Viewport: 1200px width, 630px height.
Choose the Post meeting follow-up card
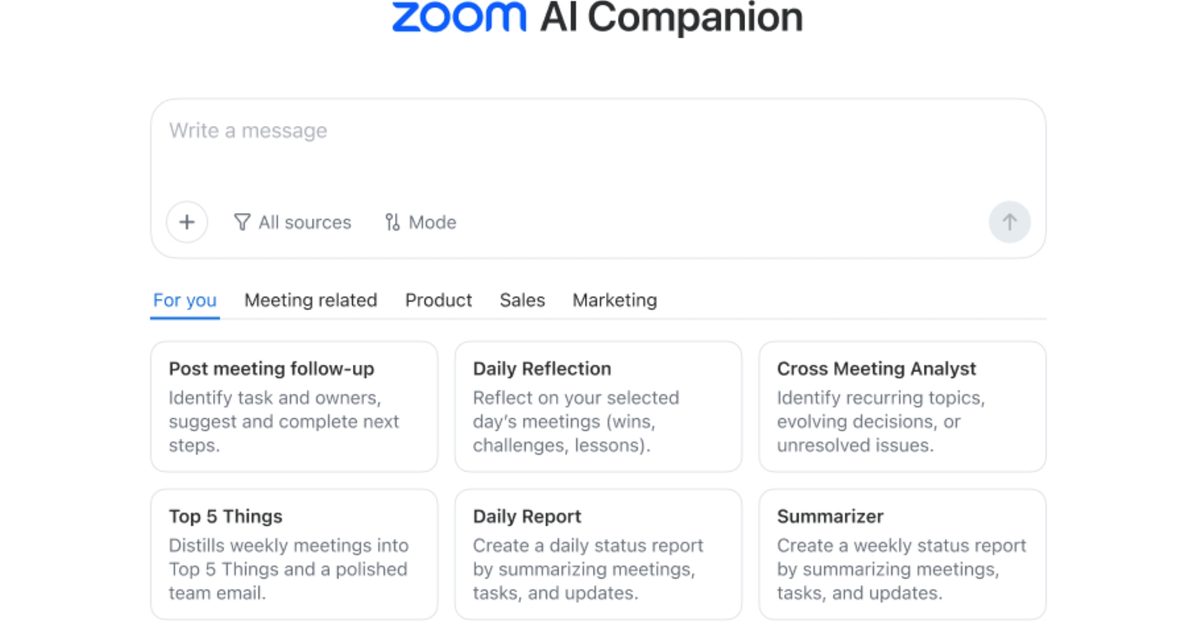tap(294, 406)
